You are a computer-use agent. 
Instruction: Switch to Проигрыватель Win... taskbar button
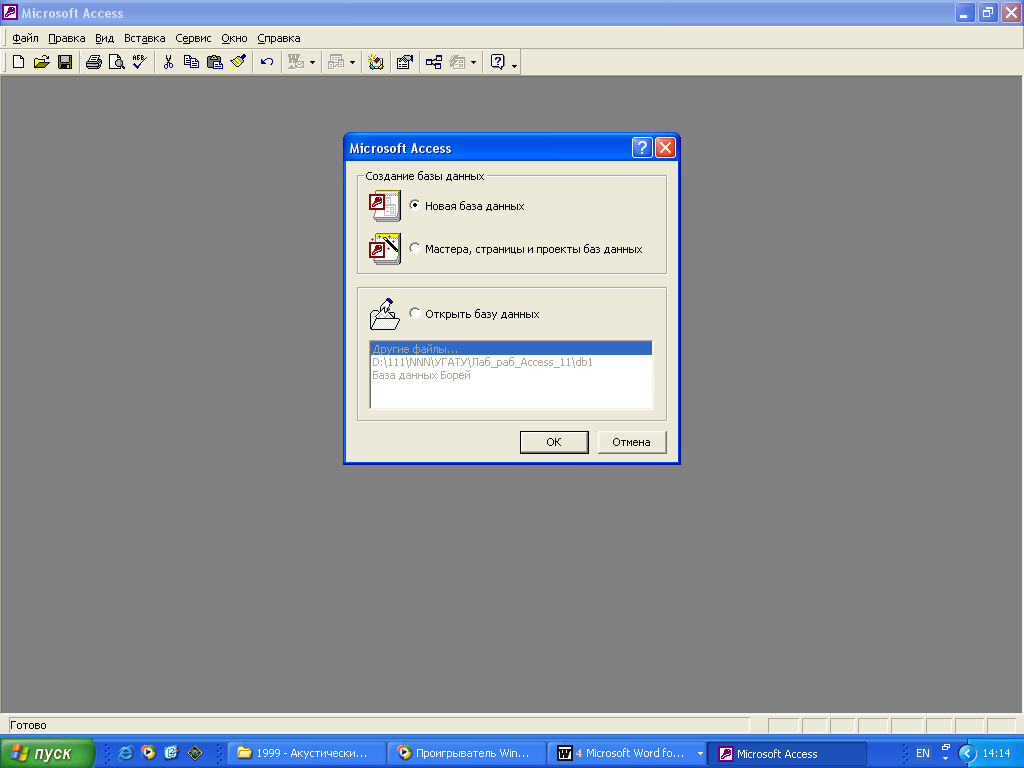[x=466, y=753]
